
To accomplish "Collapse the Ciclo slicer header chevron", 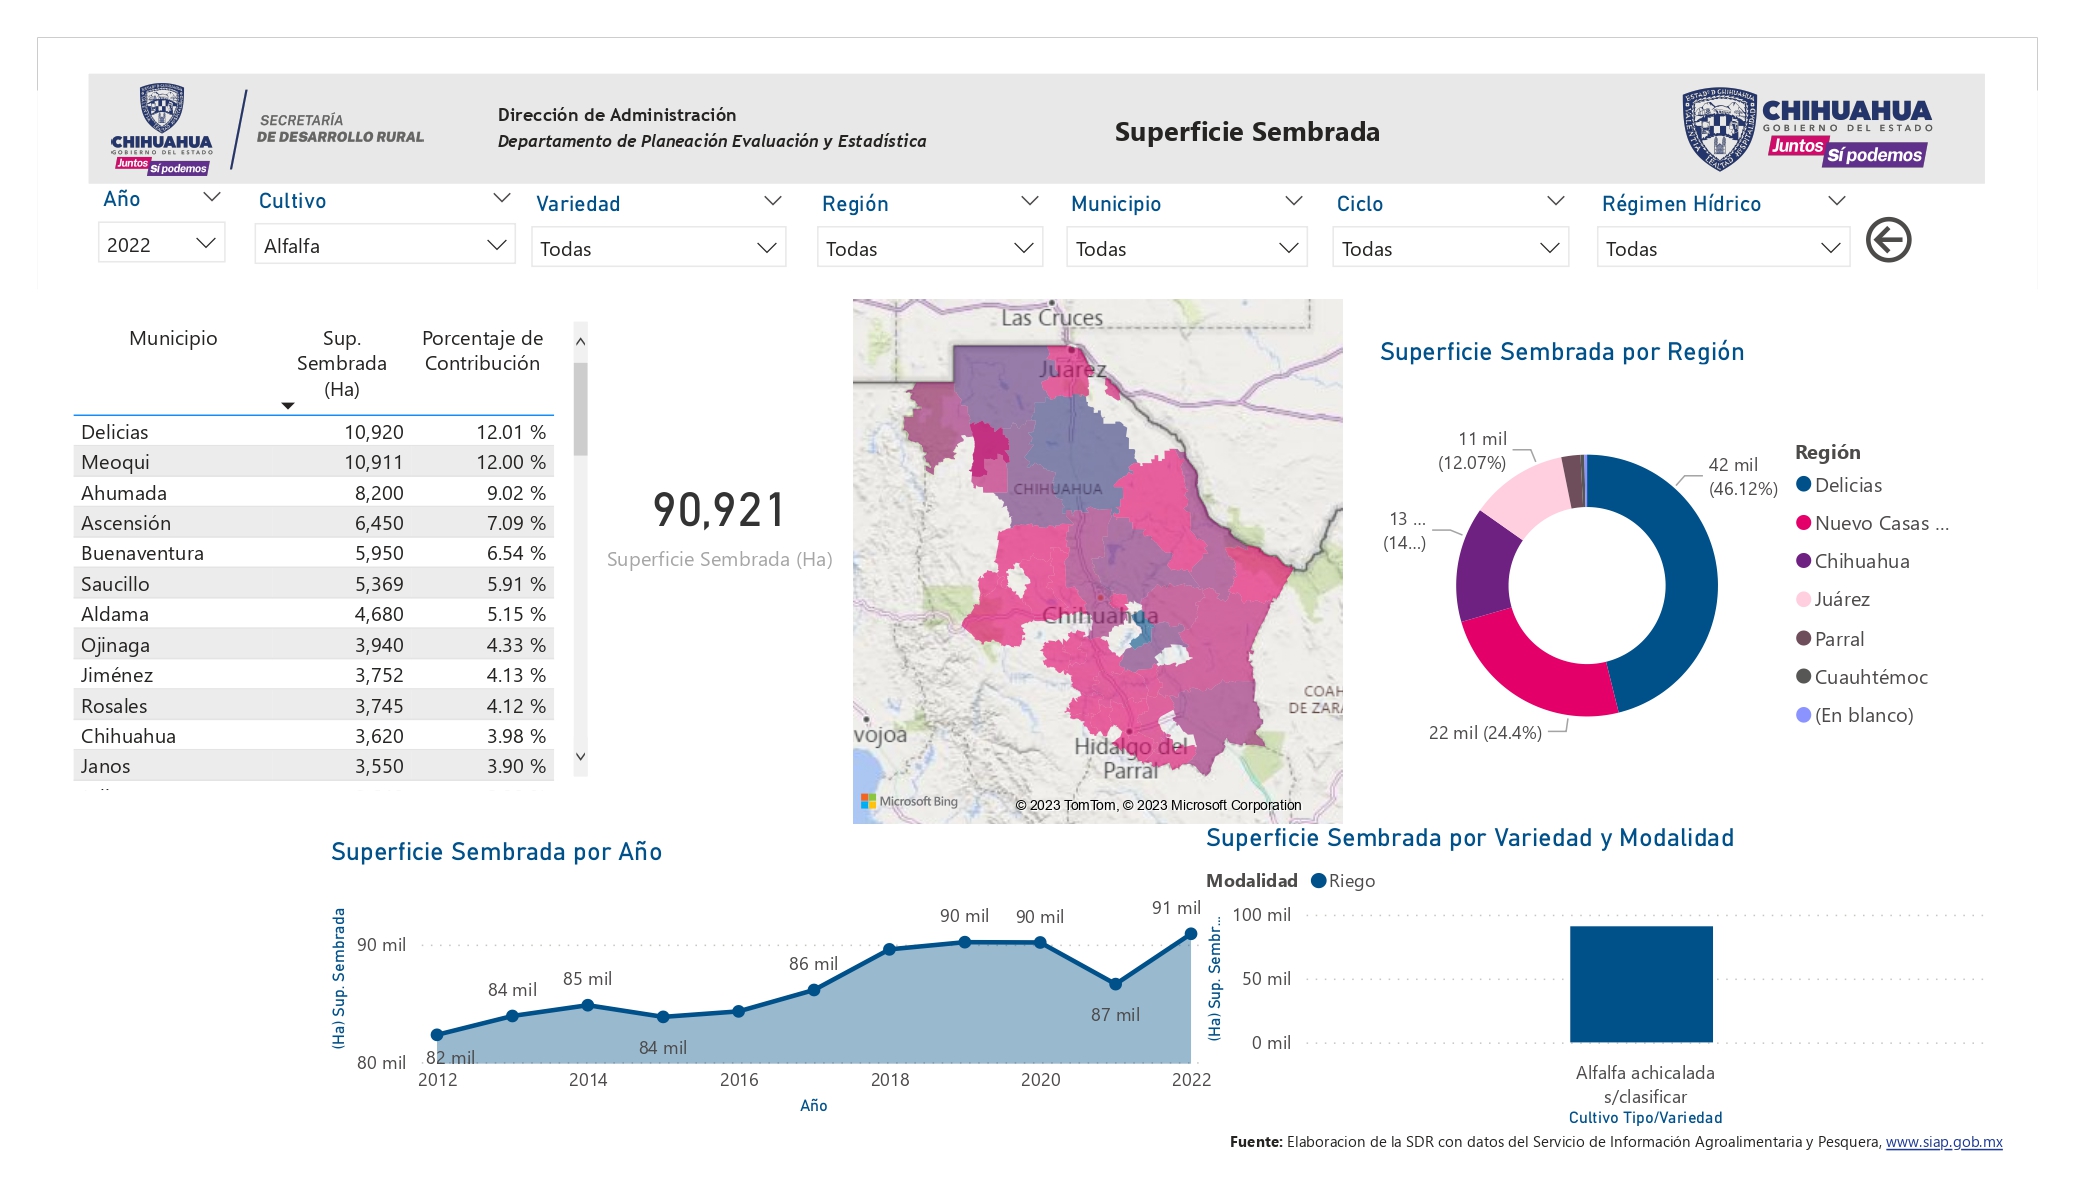I will tap(1555, 201).
